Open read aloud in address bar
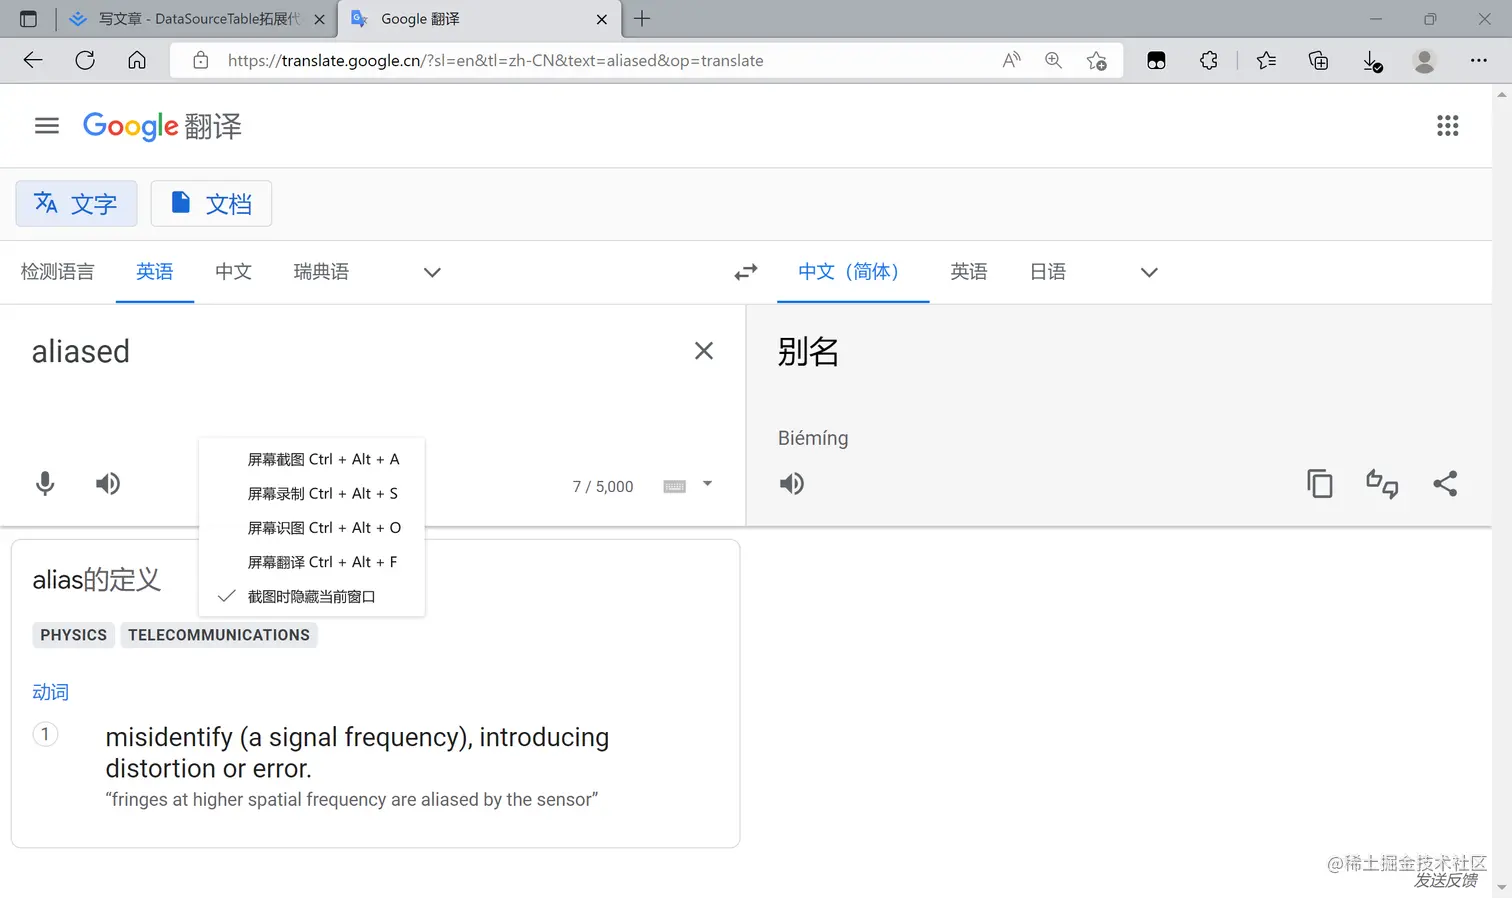 (x=1012, y=60)
